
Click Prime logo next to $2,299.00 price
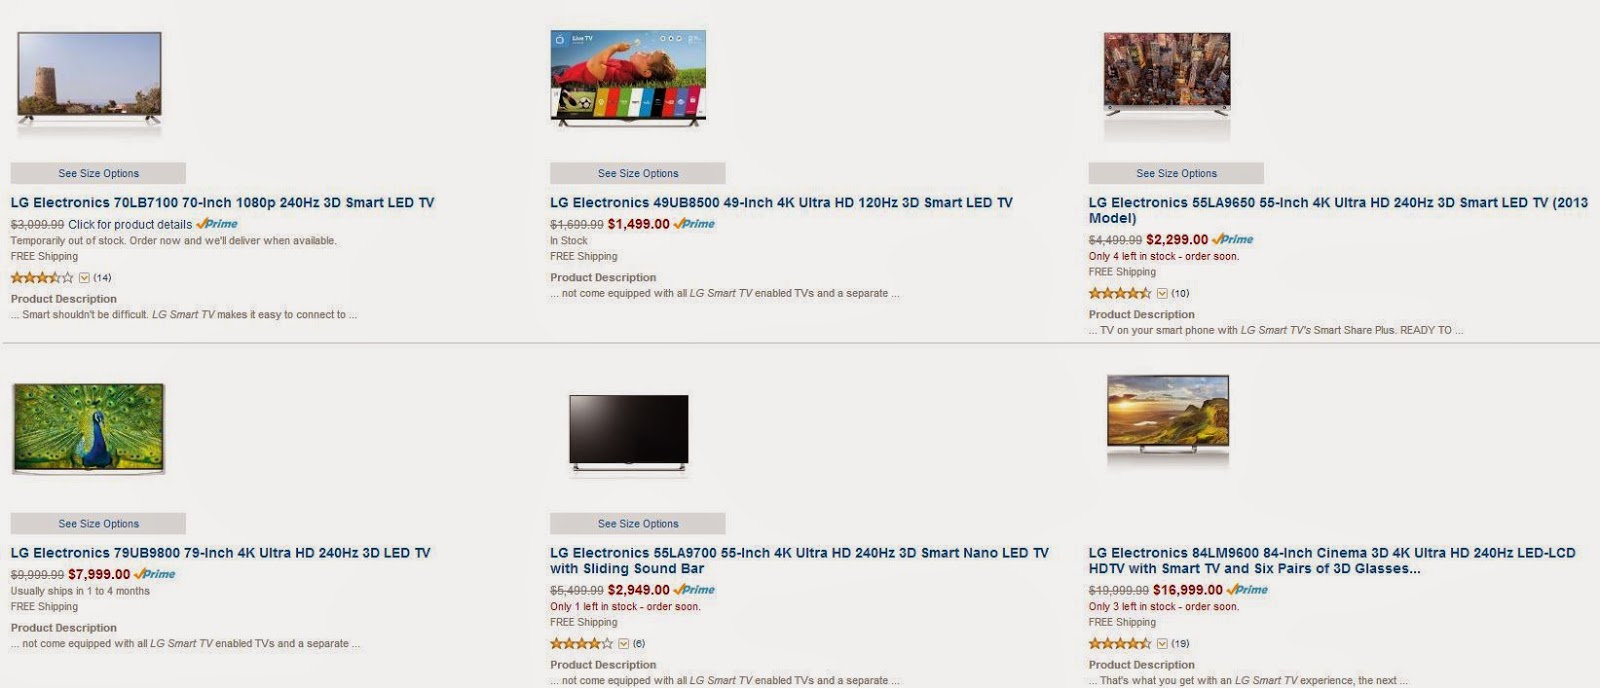point(1232,239)
